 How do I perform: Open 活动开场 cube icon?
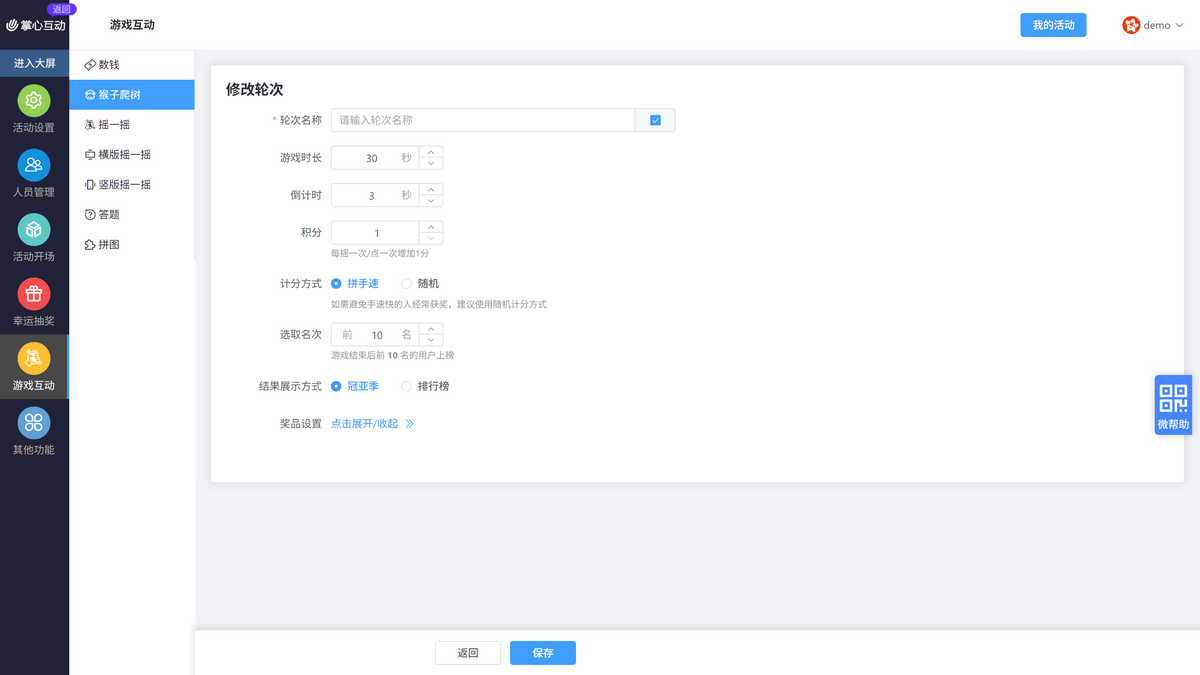click(34, 230)
